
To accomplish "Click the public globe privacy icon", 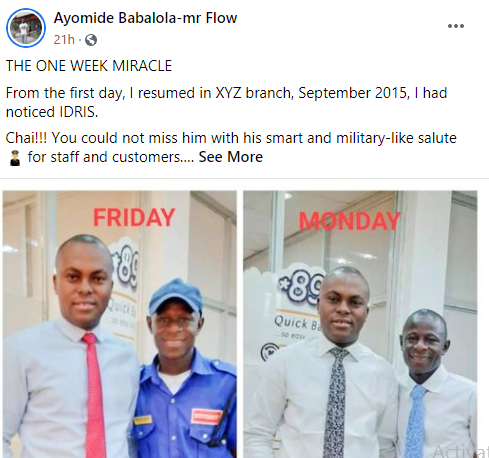I will [91, 40].
